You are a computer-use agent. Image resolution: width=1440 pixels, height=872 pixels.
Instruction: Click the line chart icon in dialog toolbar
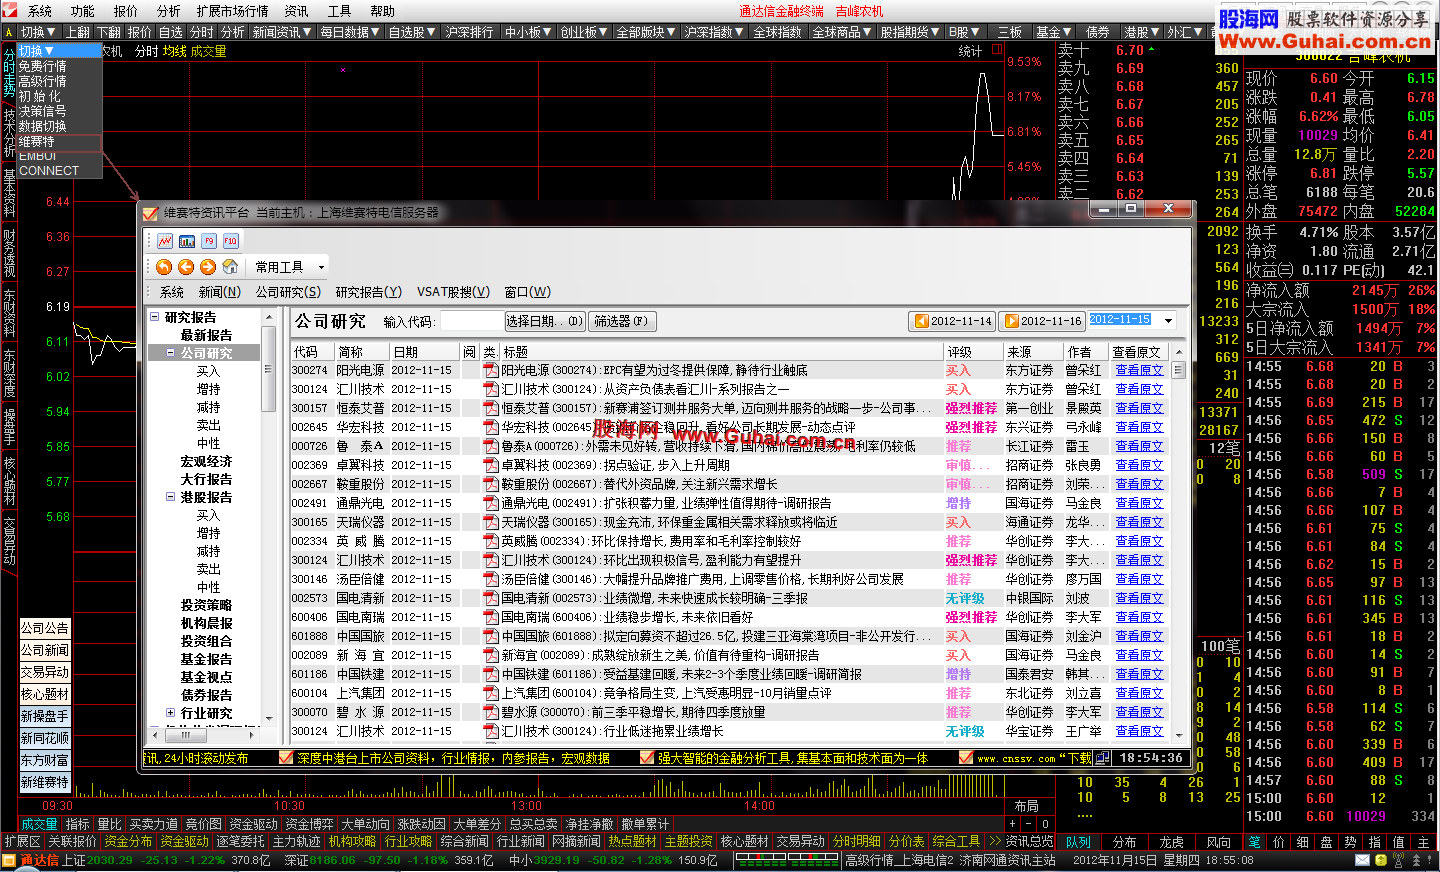tap(165, 241)
